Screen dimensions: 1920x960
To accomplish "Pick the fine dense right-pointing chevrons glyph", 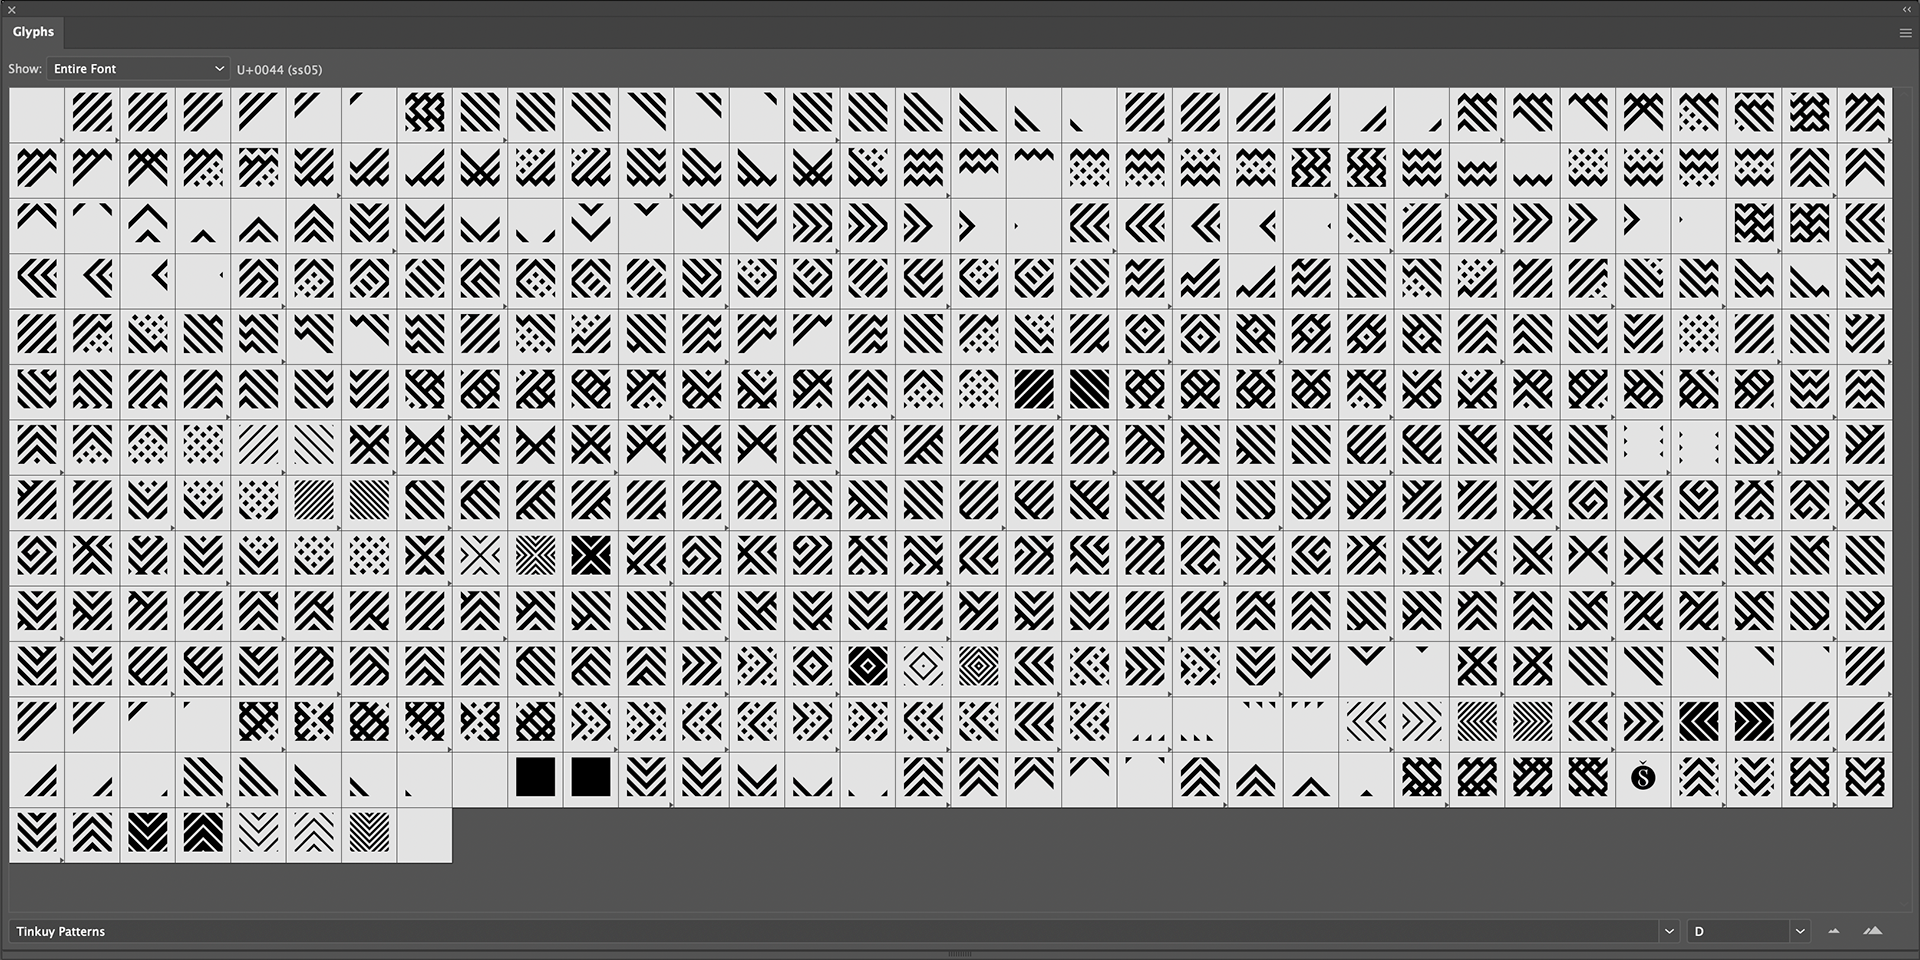I will coord(1532,722).
